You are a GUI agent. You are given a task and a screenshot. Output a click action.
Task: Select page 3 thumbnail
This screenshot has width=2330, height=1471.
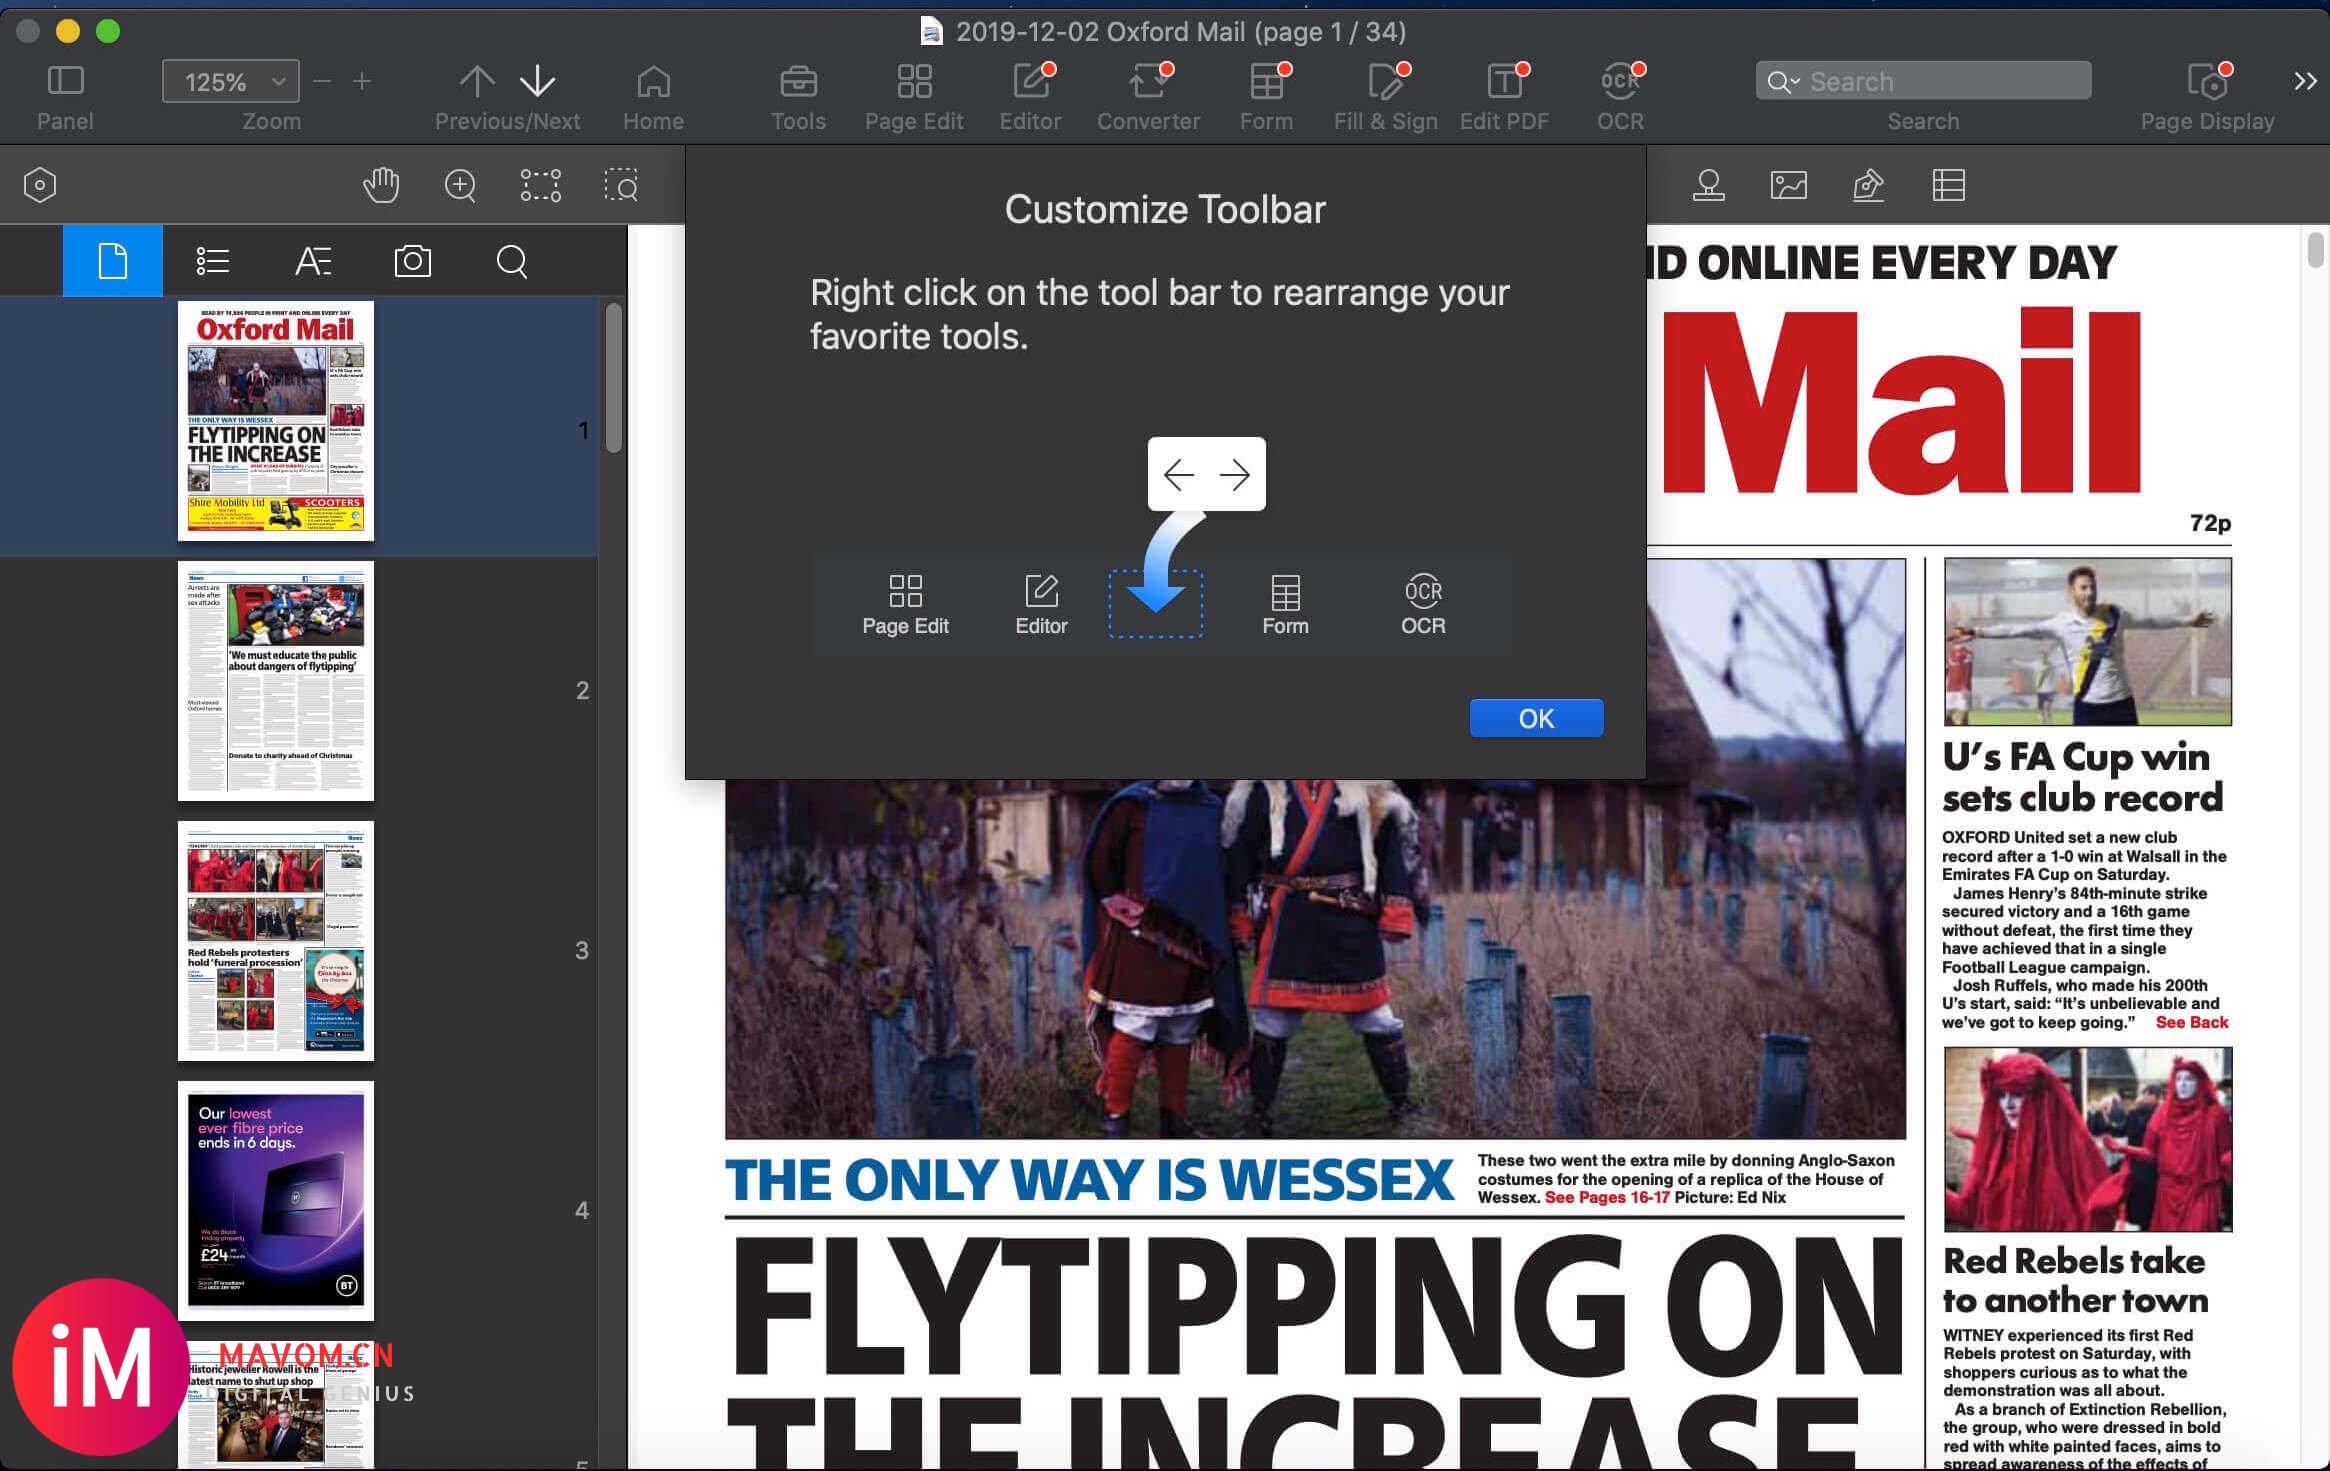coord(276,941)
